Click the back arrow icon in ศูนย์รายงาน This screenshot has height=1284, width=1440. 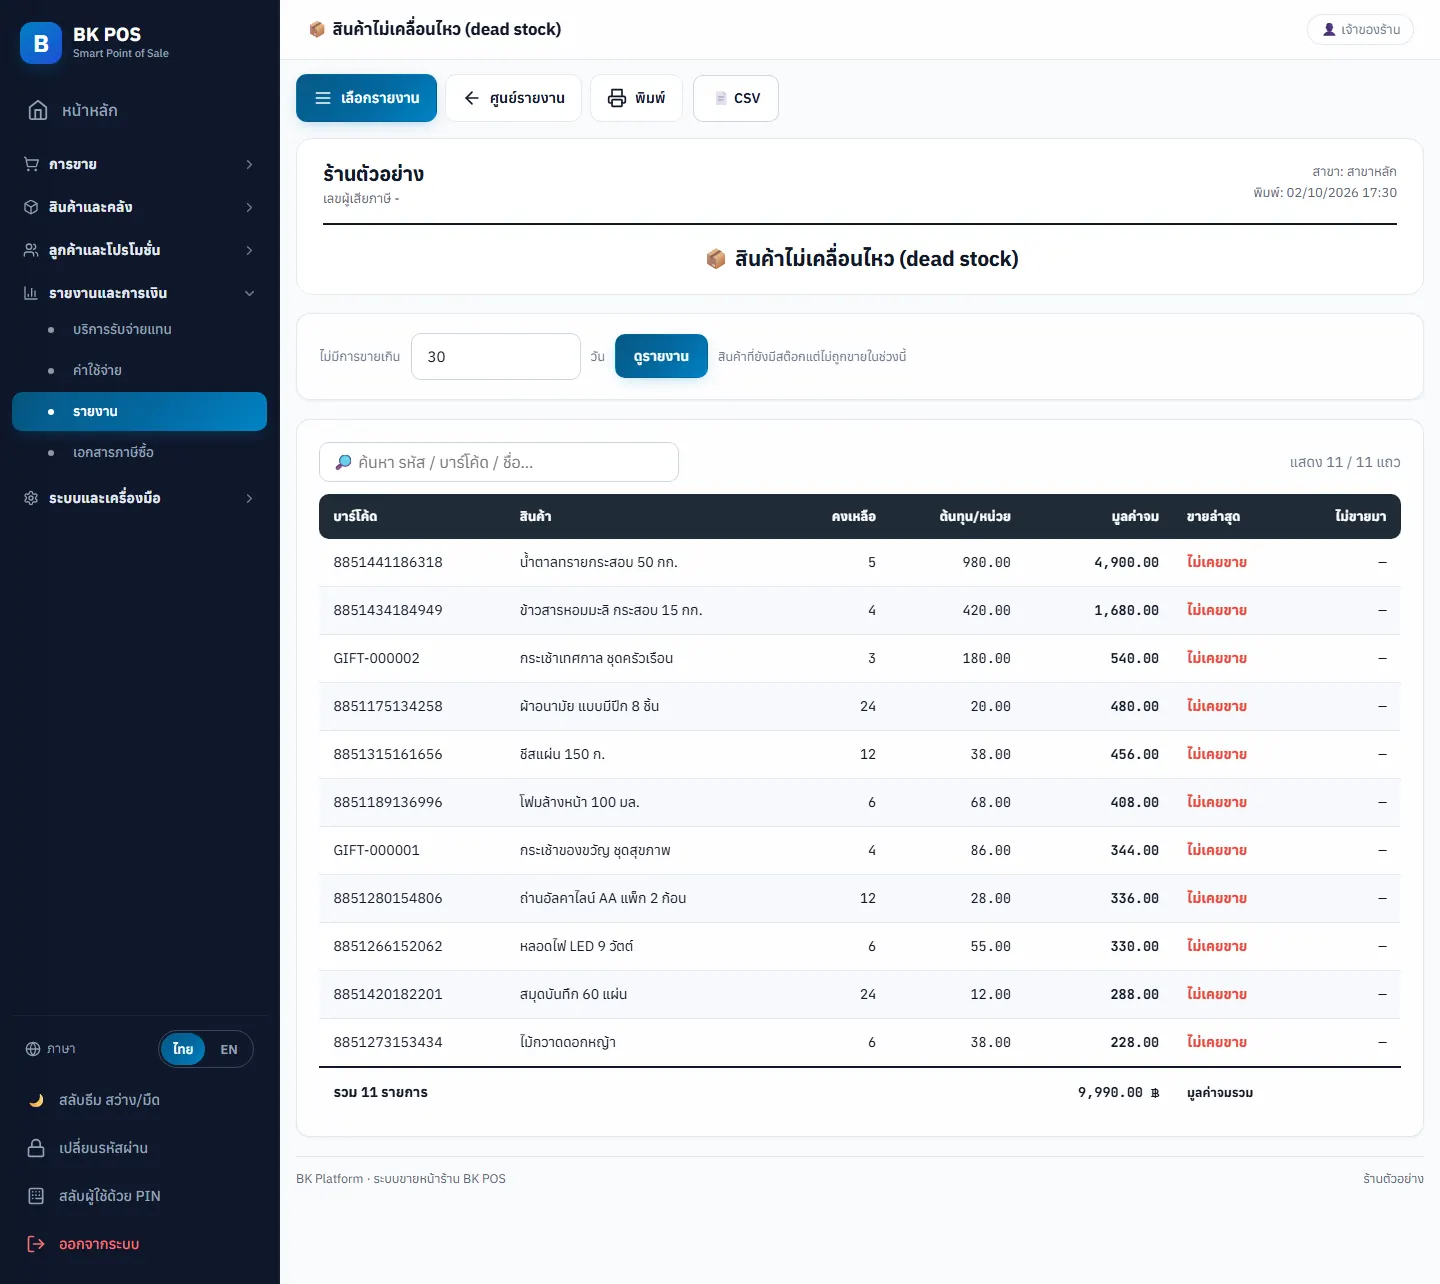472,98
